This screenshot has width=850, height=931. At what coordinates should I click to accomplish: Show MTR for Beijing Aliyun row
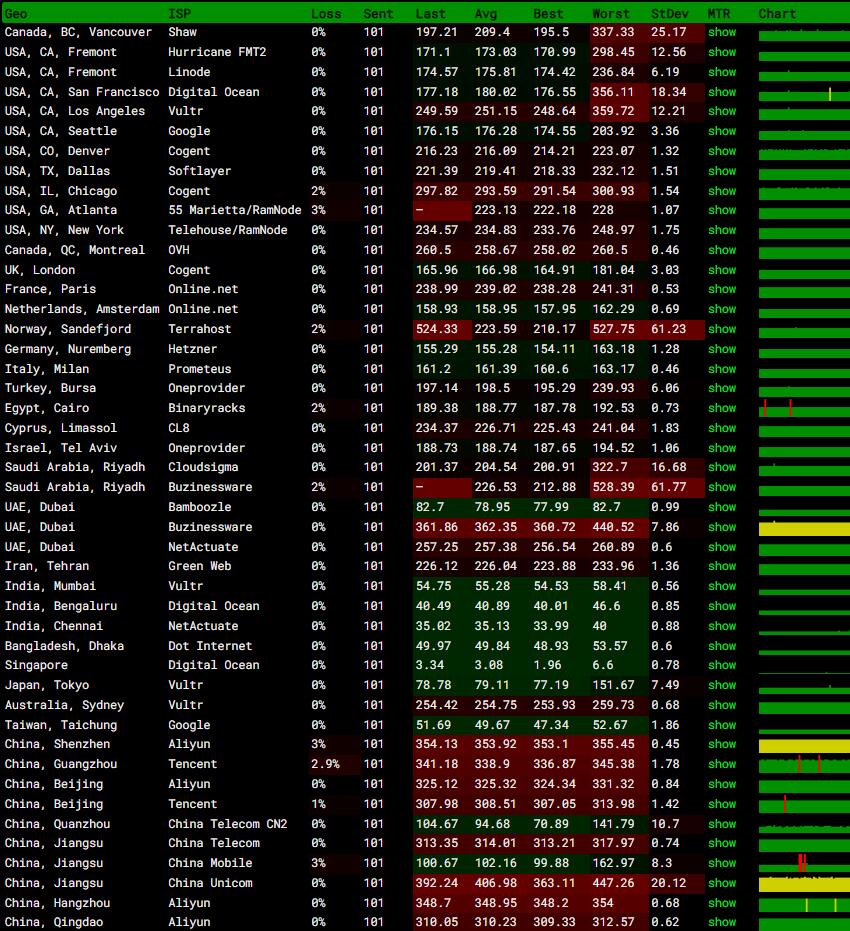[x=722, y=784]
